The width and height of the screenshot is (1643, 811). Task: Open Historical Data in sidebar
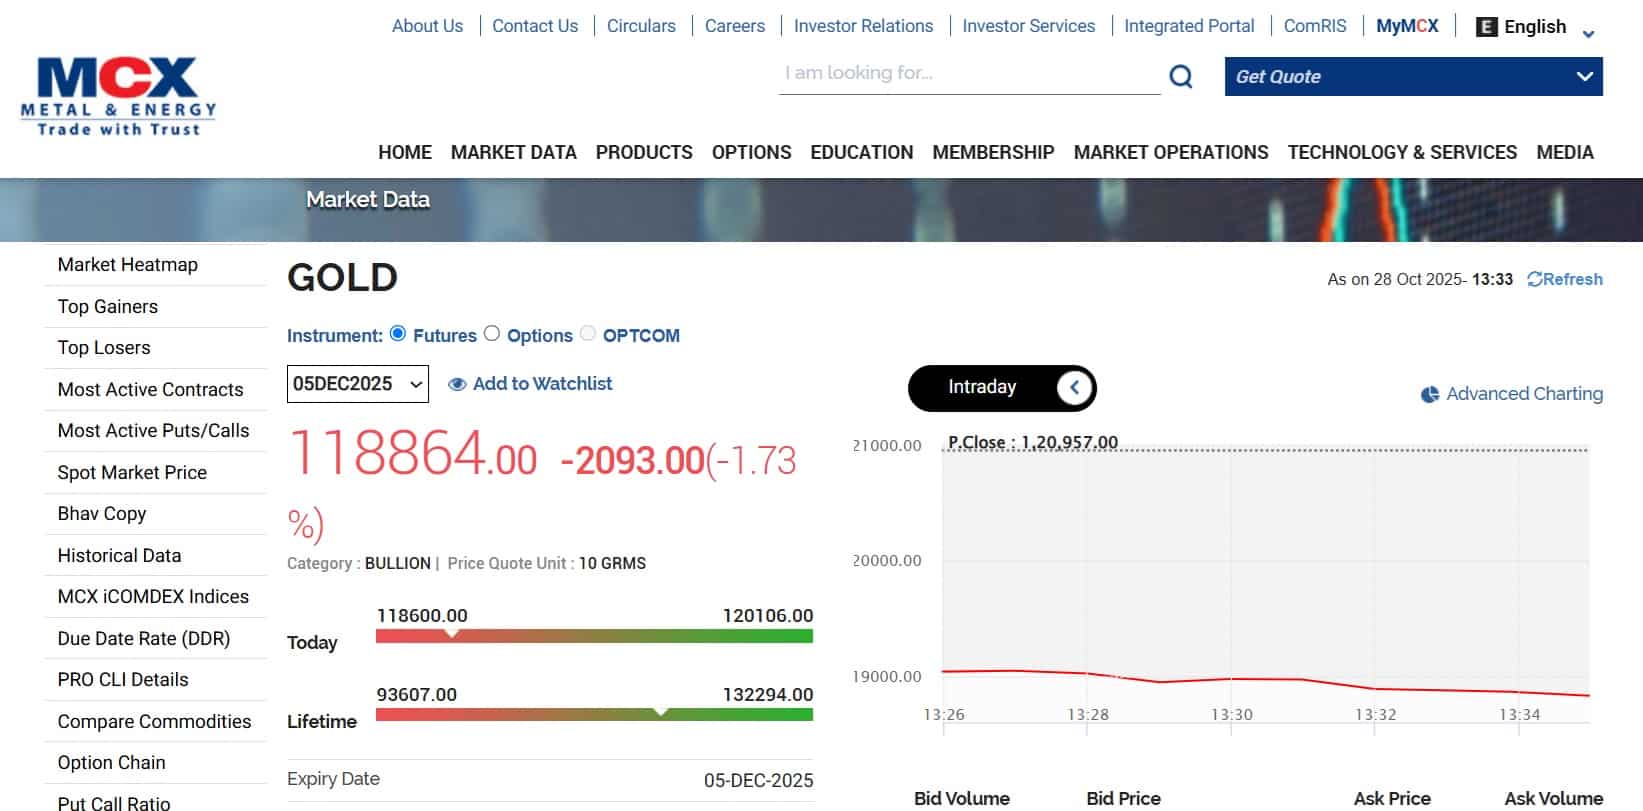(119, 556)
